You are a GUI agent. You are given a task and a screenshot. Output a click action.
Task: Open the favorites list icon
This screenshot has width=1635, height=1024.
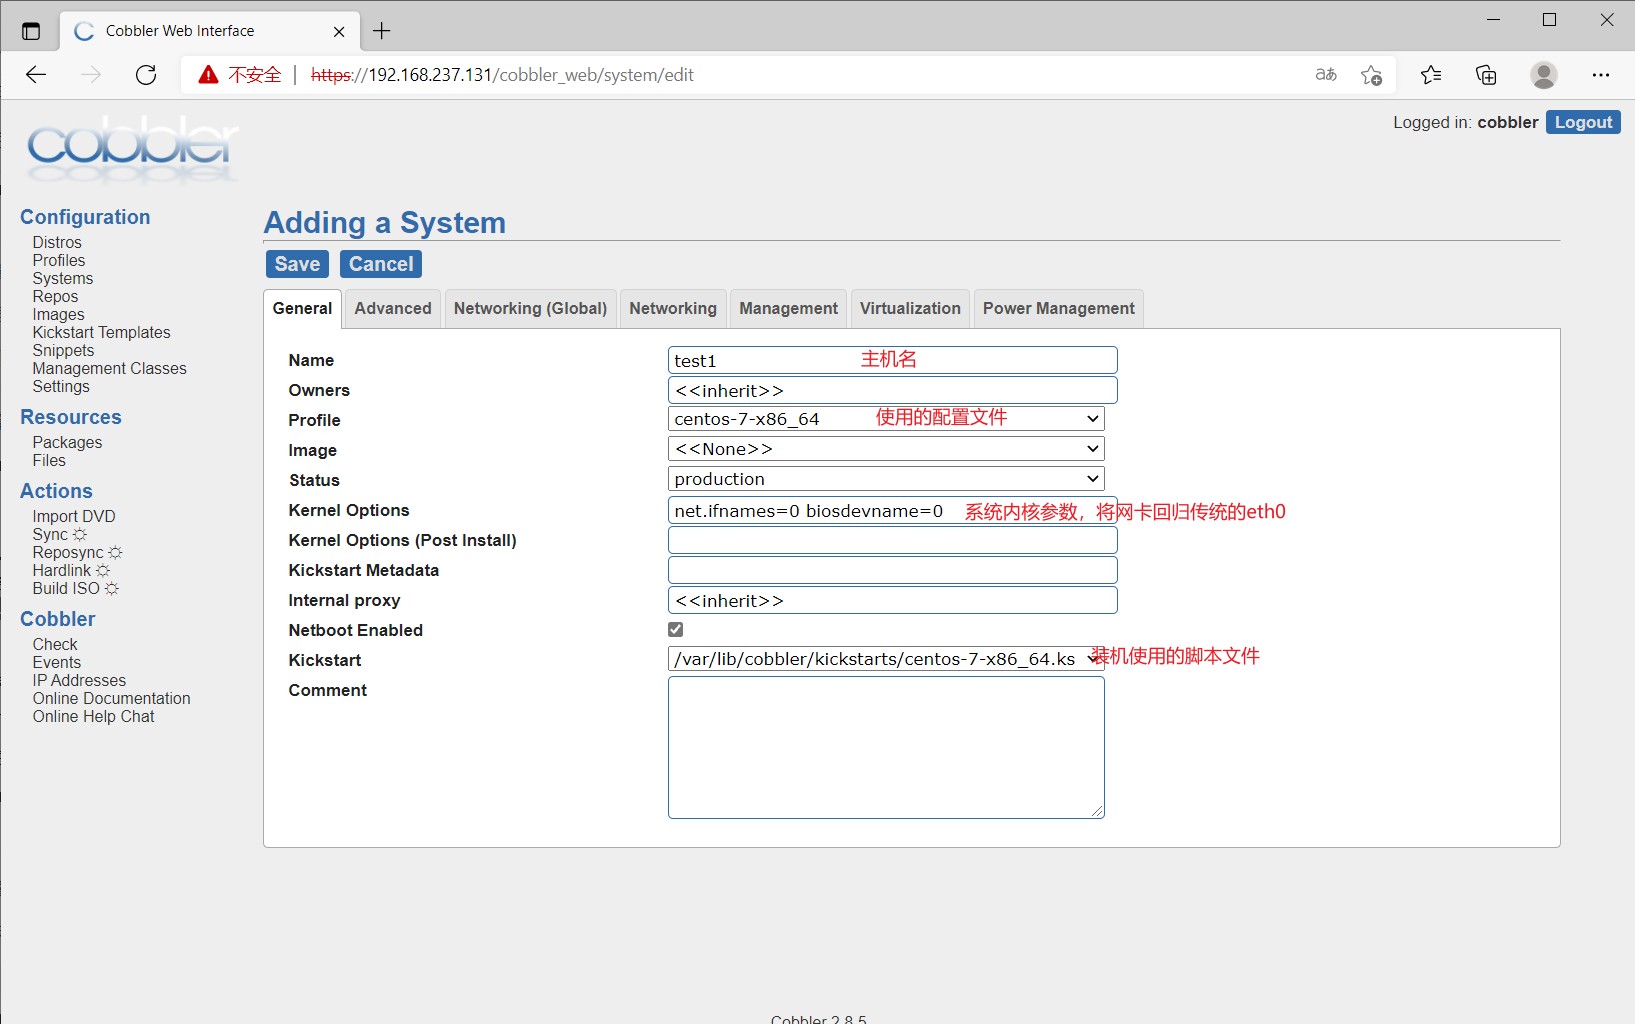[1431, 75]
